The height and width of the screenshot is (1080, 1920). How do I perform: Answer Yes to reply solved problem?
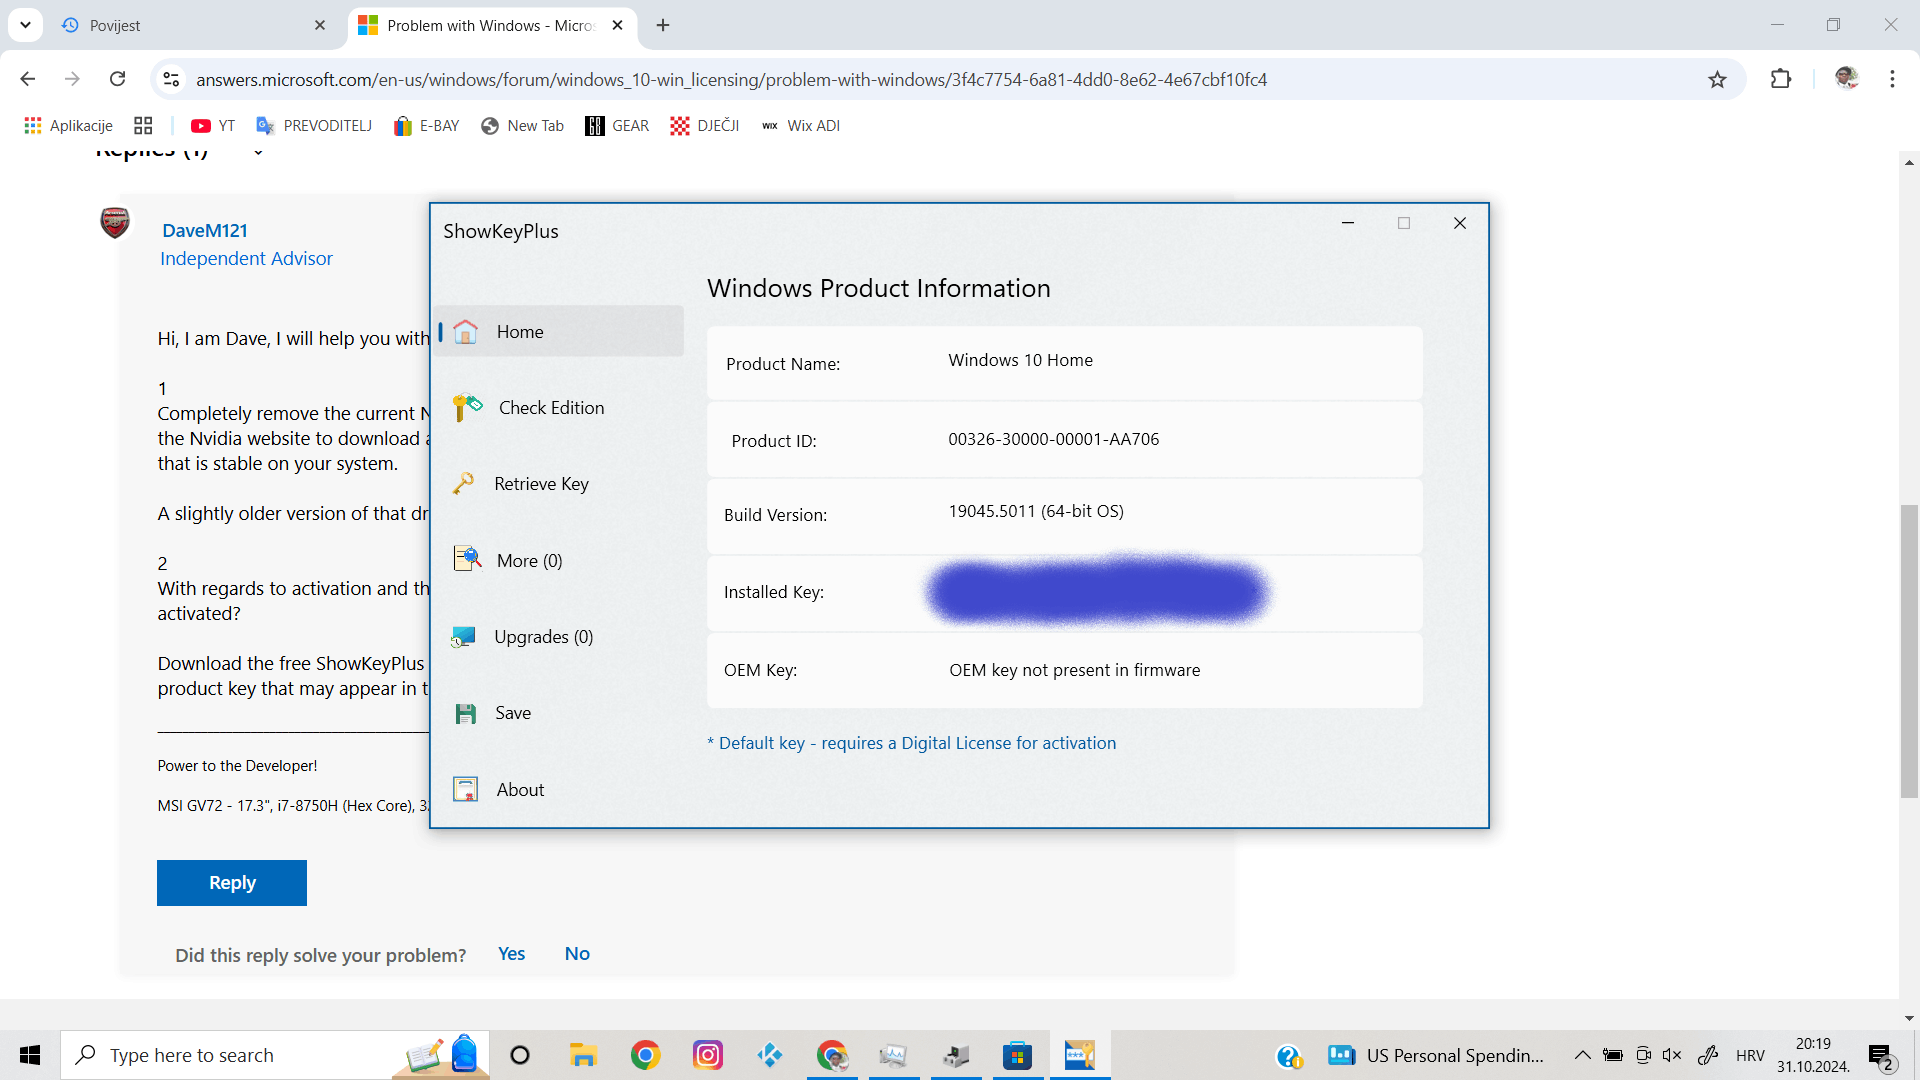coord(511,954)
